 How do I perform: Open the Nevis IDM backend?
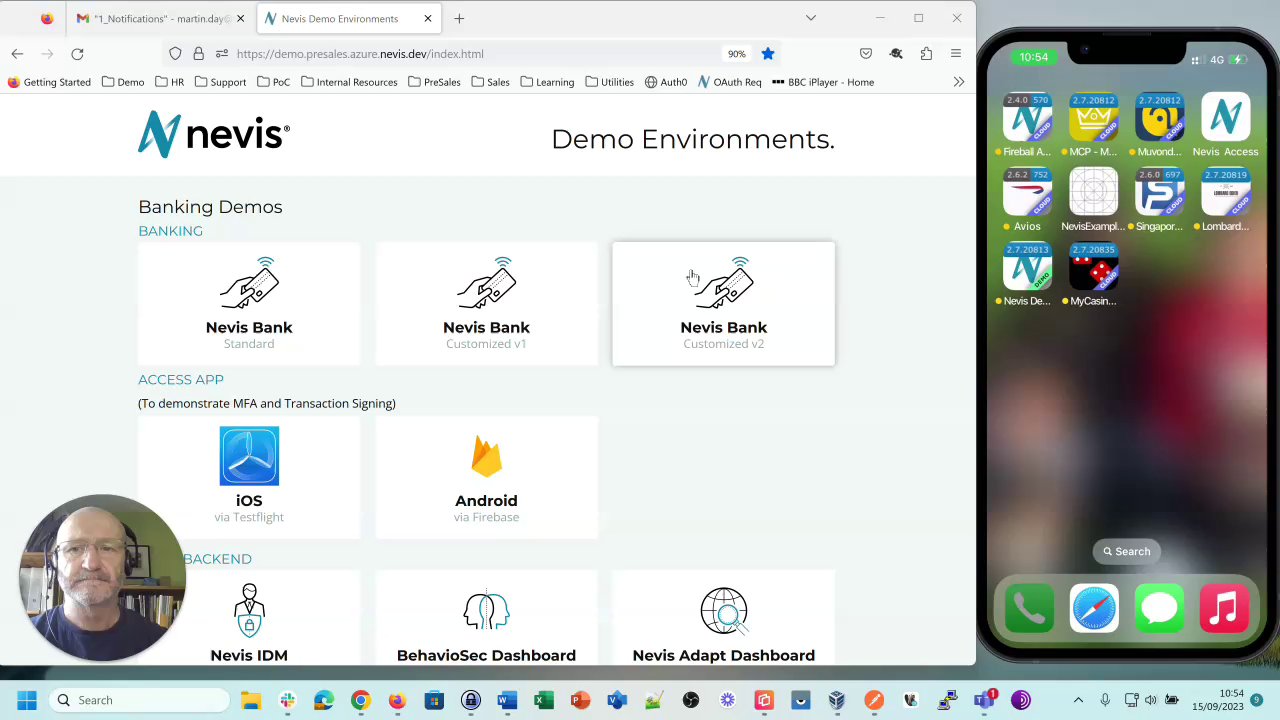click(x=249, y=620)
